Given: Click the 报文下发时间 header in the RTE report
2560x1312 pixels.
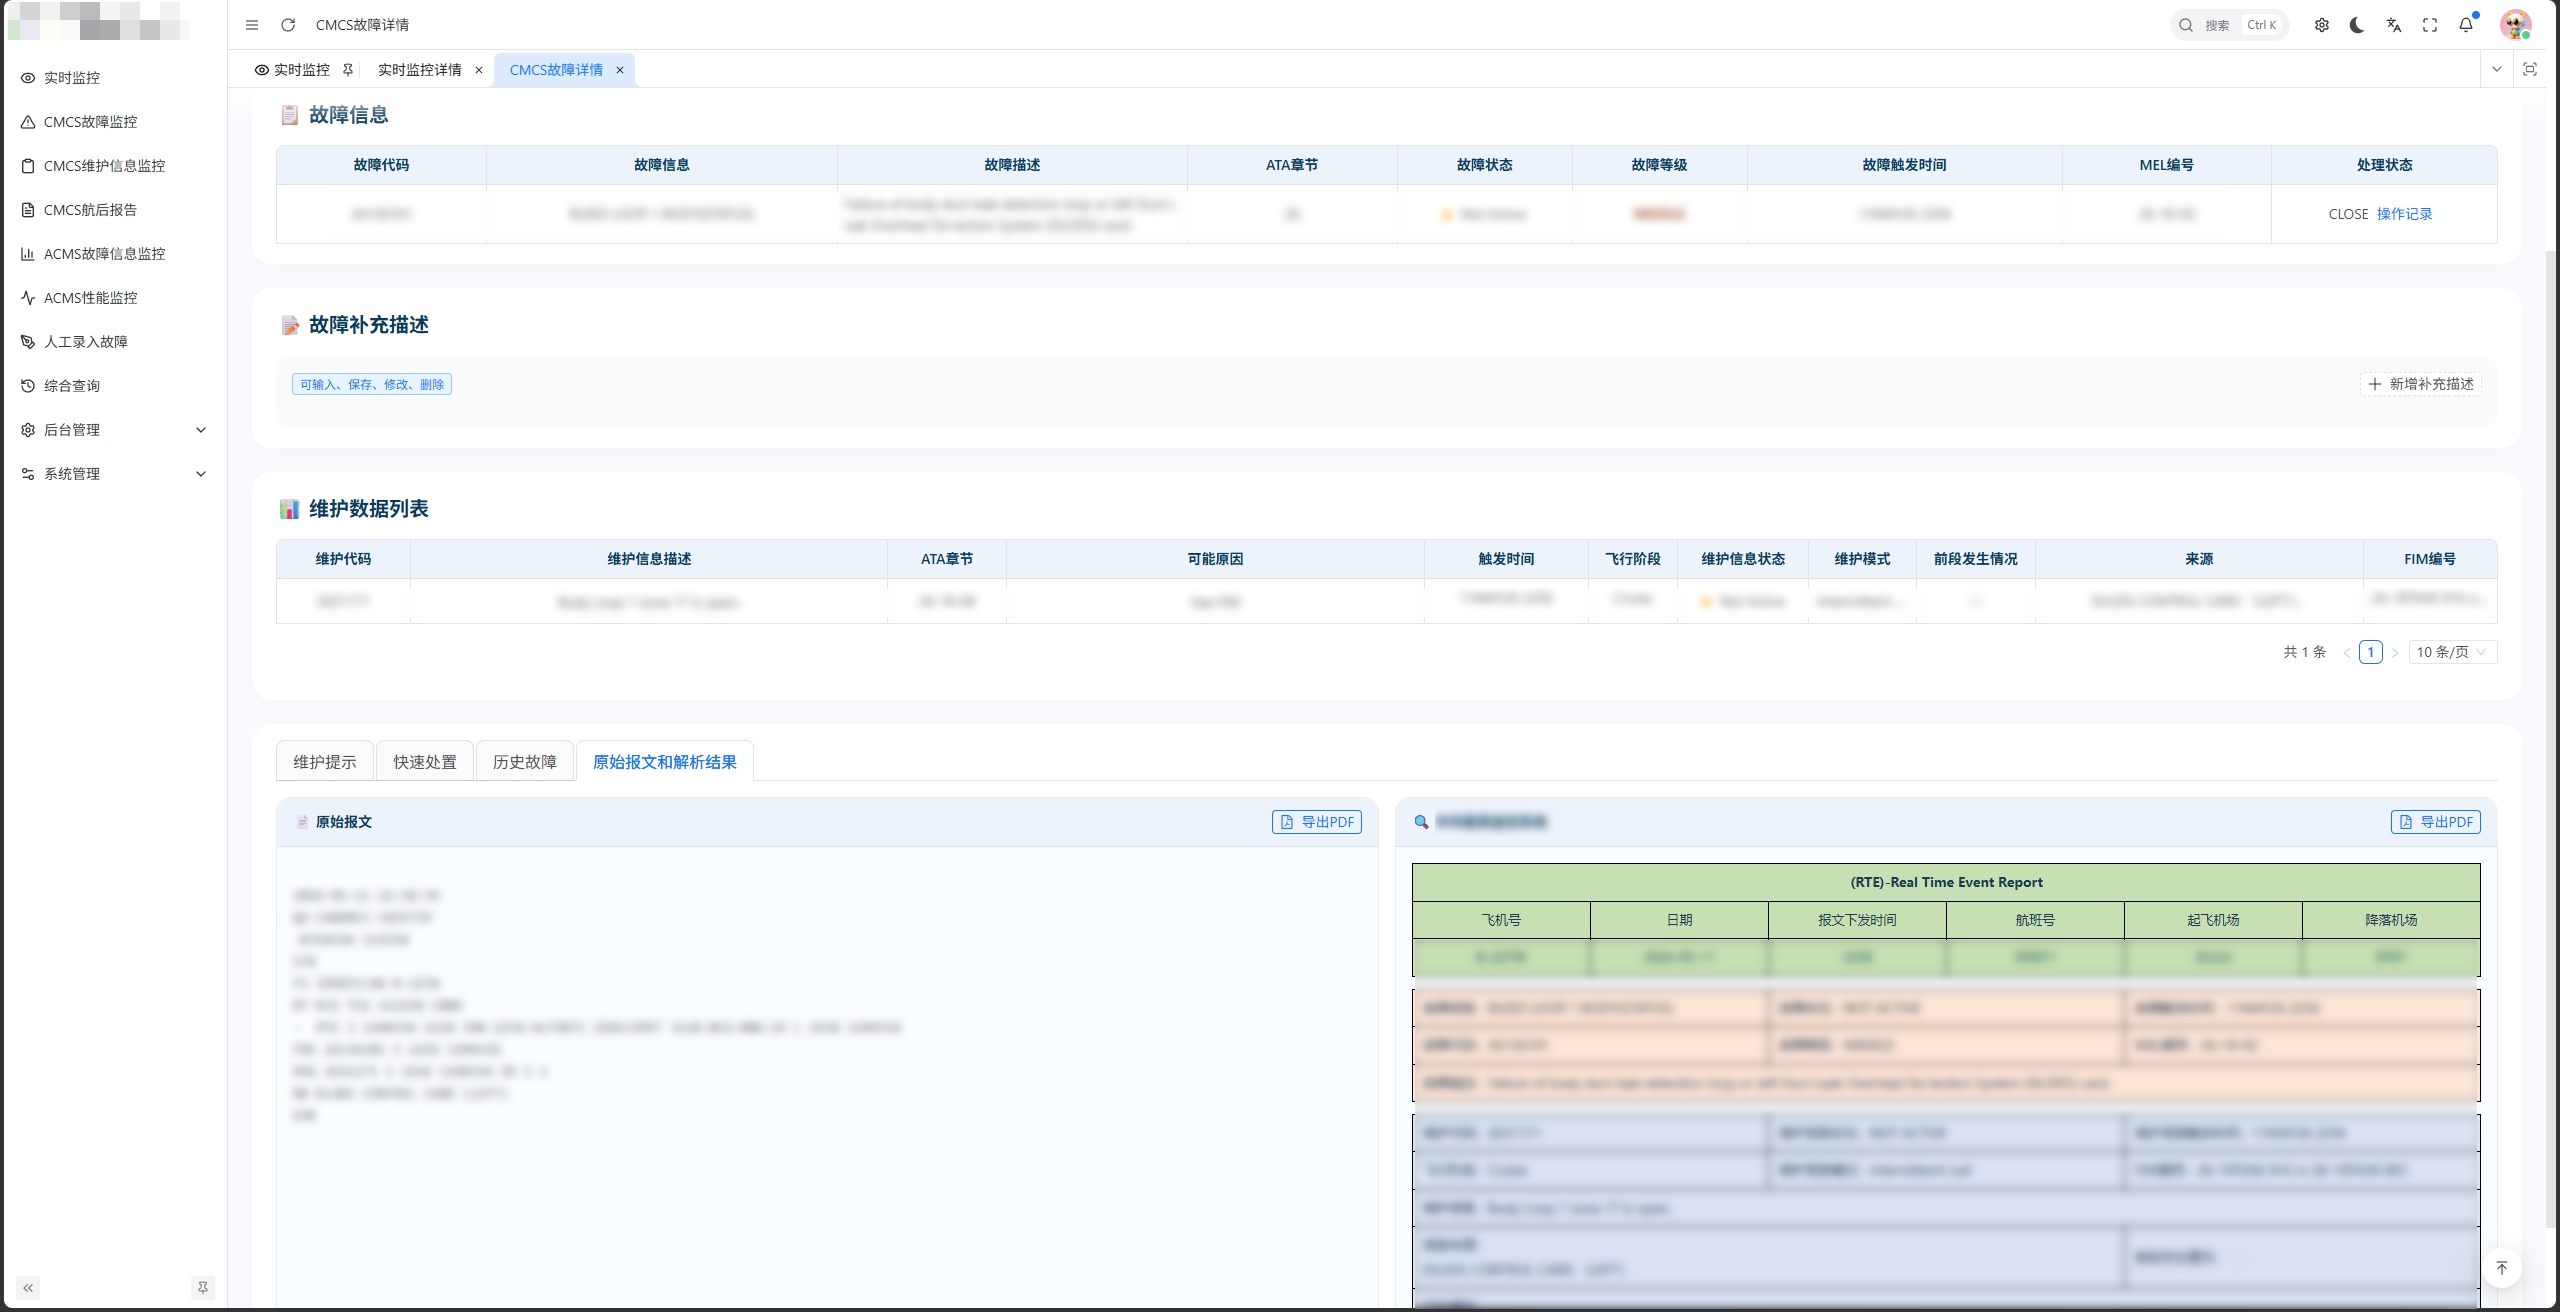Looking at the screenshot, I should click(1857, 920).
